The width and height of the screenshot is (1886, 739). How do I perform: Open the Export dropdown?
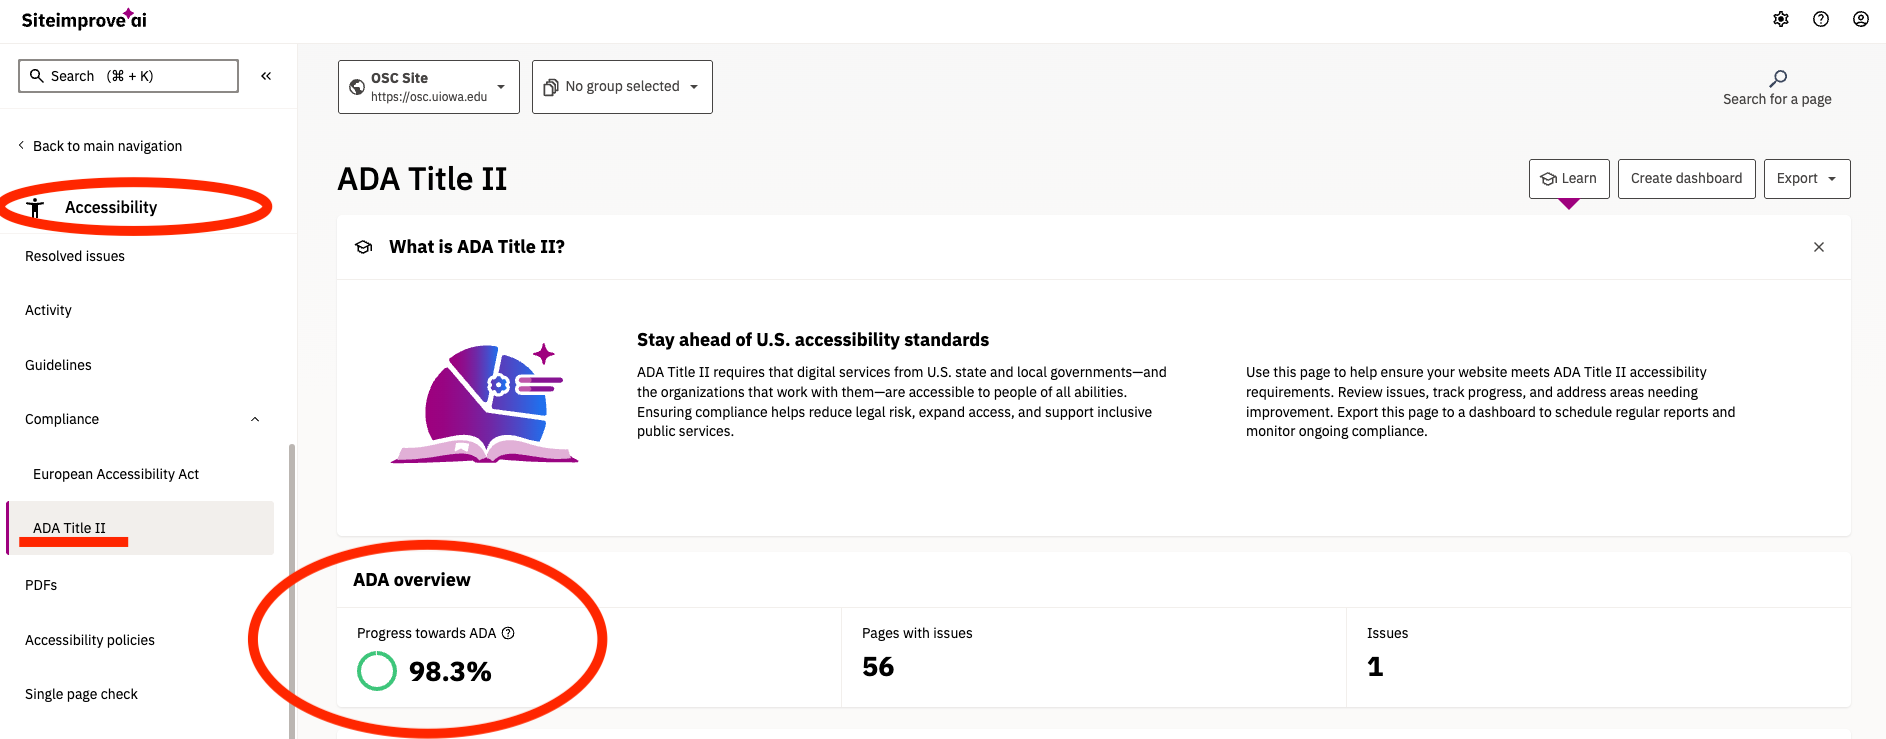1806,178
